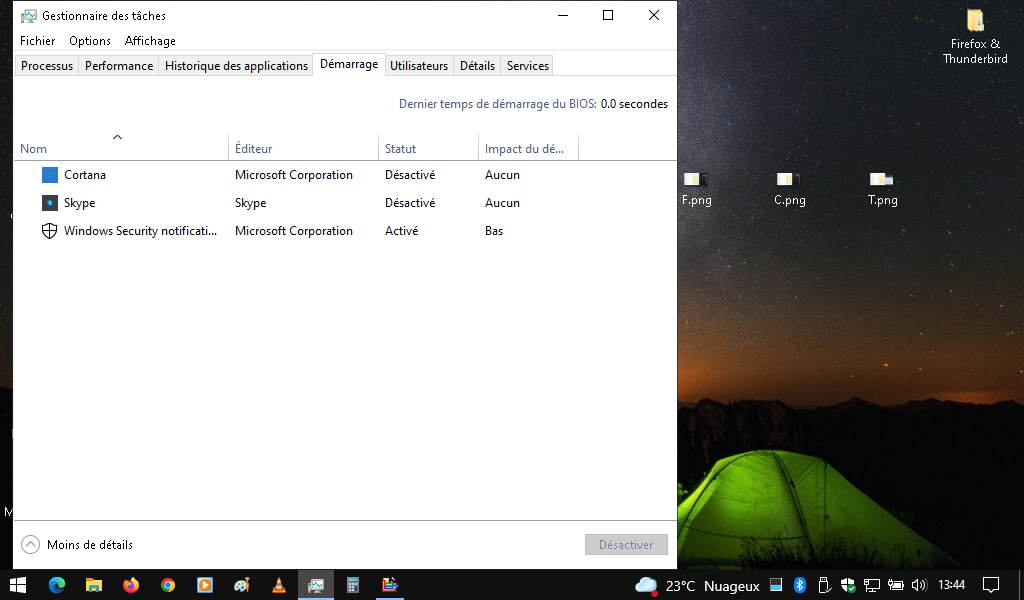The width and height of the screenshot is (1024, 600).
Task: Open Calculator from the taskbar
Action: tap(353, 585)
